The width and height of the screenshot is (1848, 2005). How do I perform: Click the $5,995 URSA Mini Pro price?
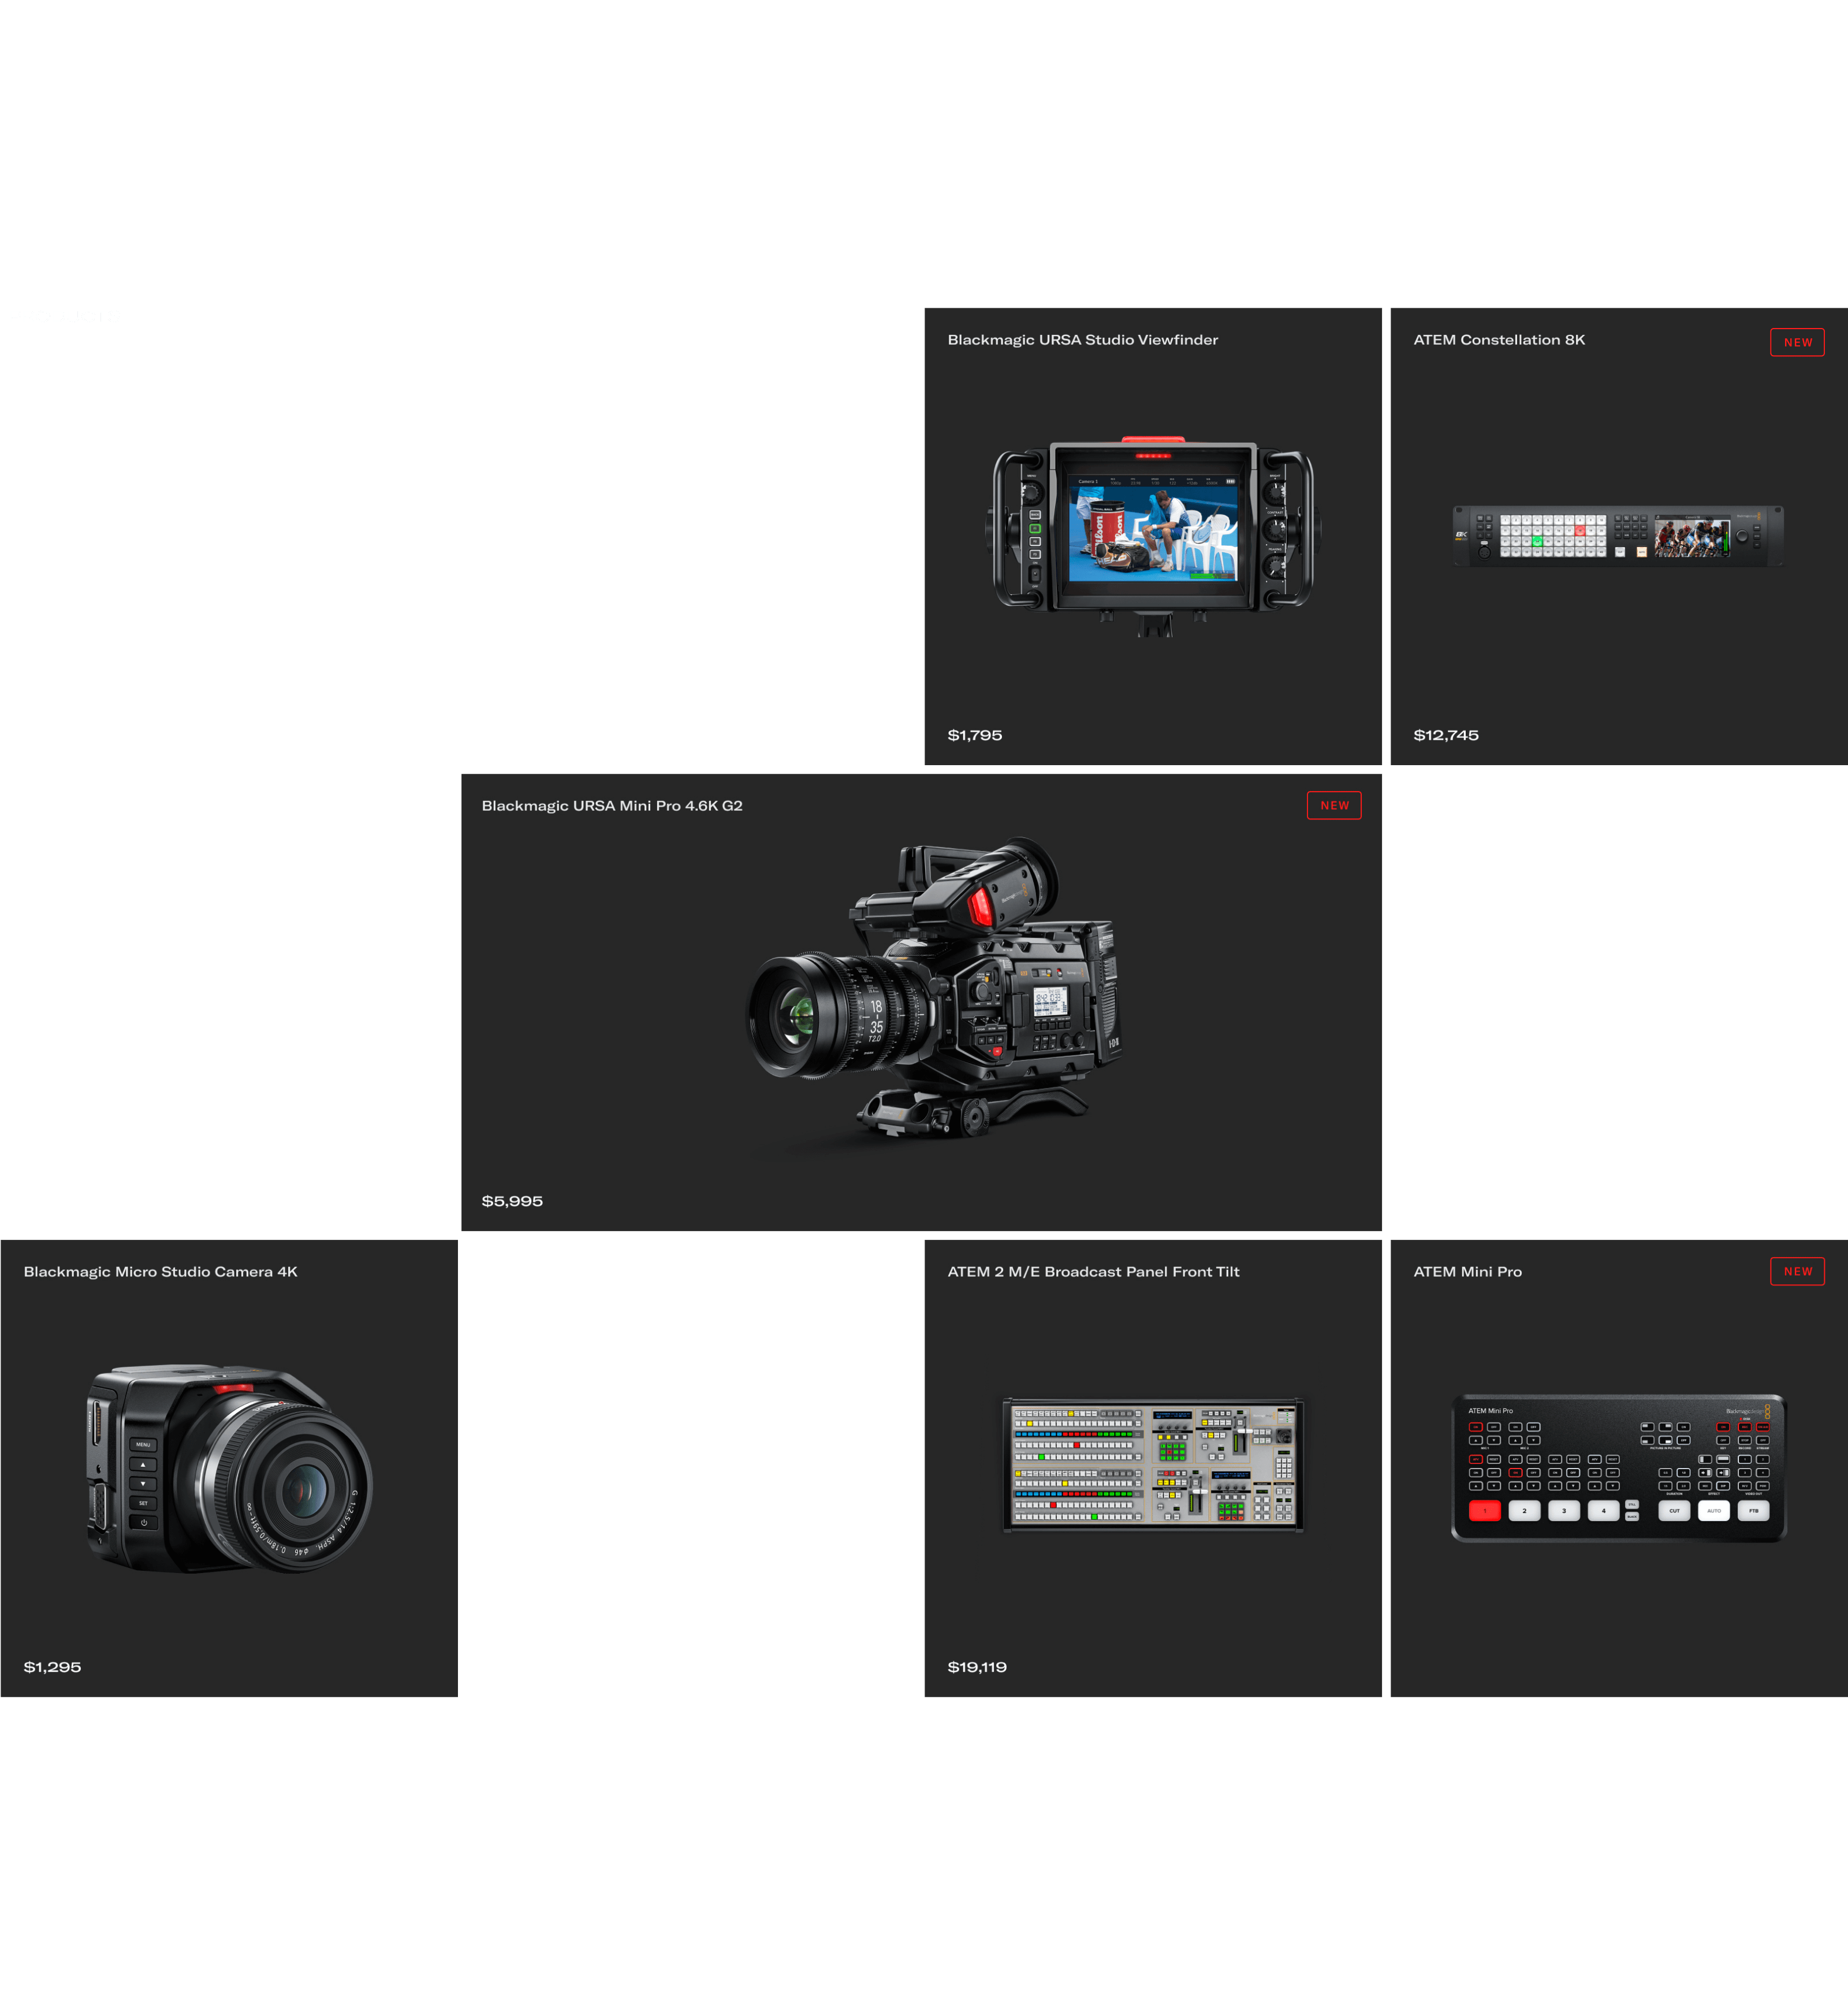[512, 1201]
